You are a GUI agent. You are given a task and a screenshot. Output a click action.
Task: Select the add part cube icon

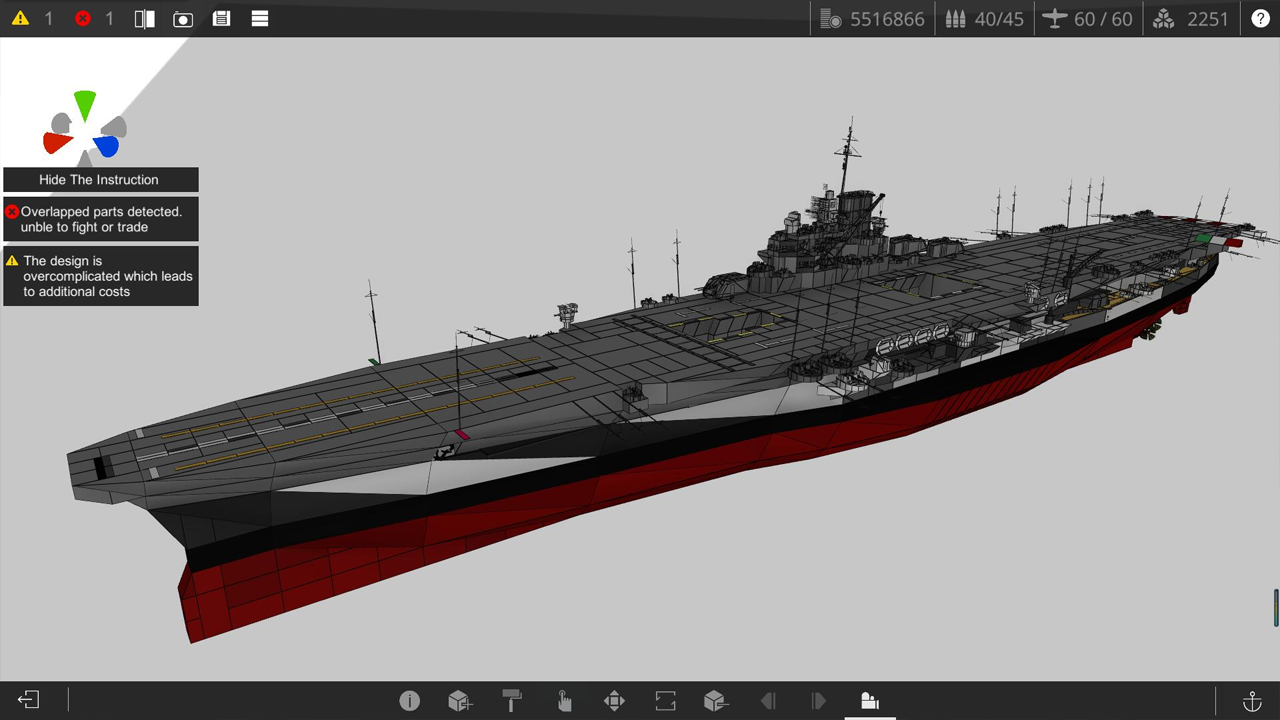pyautogui.click(x=460, y=700)
